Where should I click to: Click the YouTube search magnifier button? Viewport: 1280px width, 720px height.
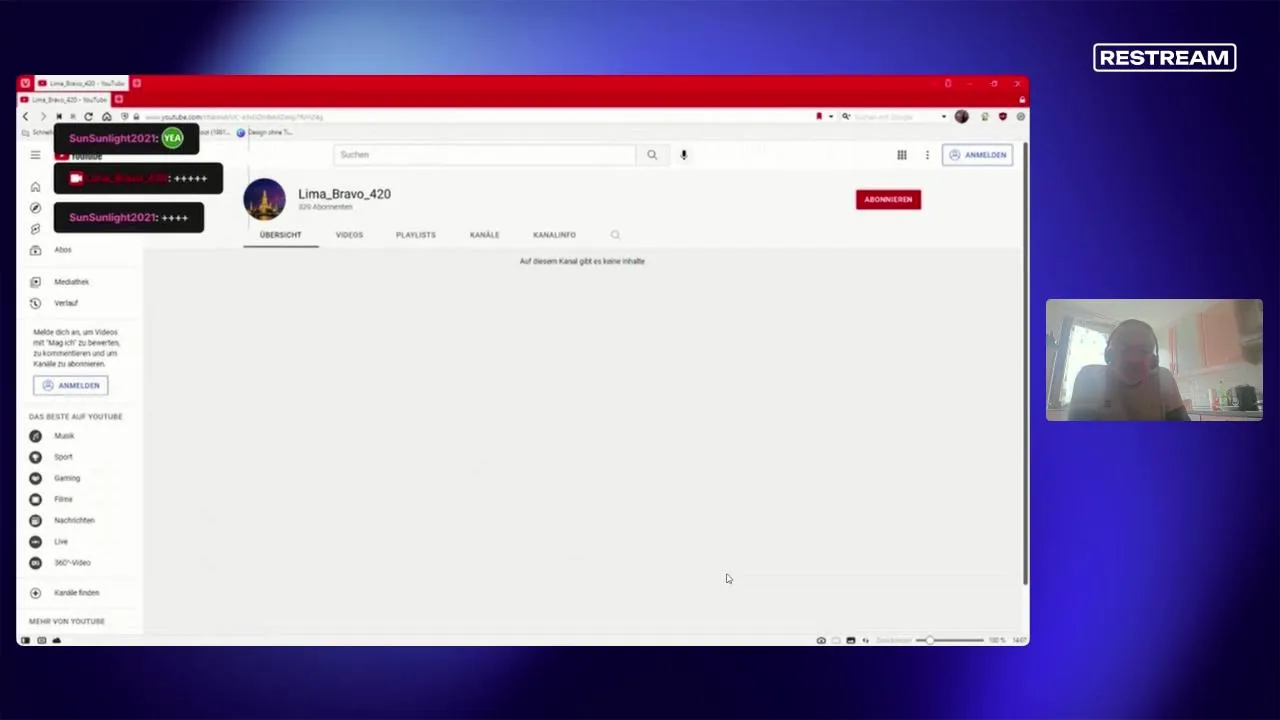(x=652, y=155)
